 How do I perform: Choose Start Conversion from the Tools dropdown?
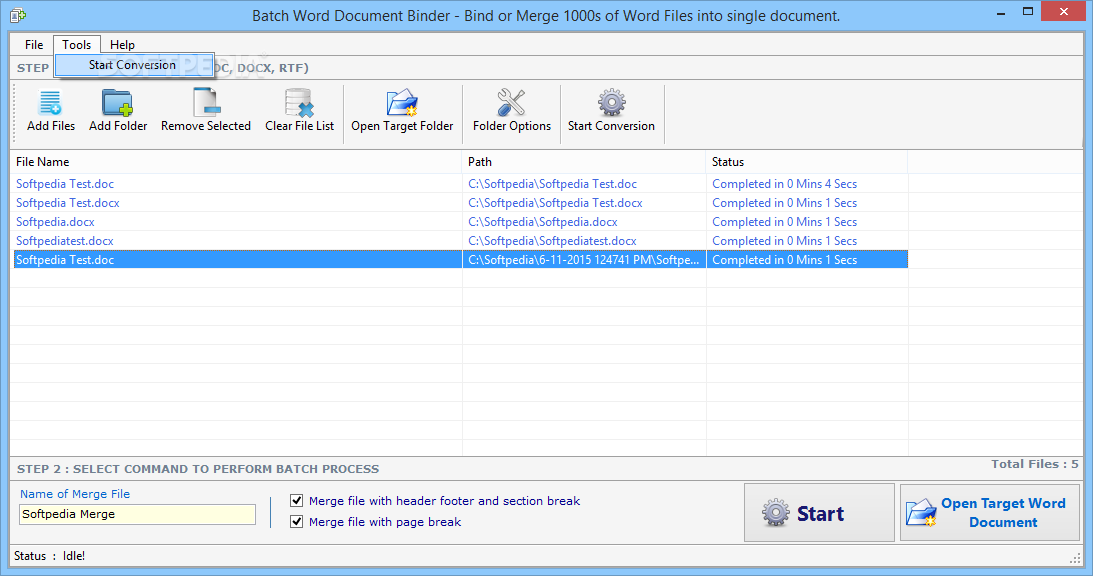click(134, 65)
